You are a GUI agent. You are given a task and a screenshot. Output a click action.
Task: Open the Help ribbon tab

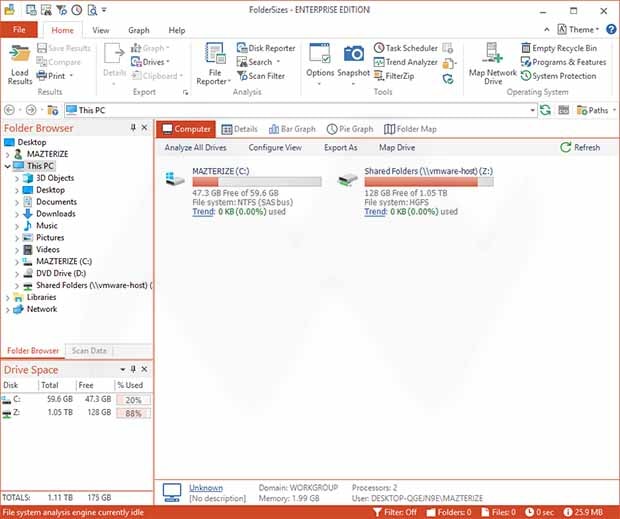(176, 30)
